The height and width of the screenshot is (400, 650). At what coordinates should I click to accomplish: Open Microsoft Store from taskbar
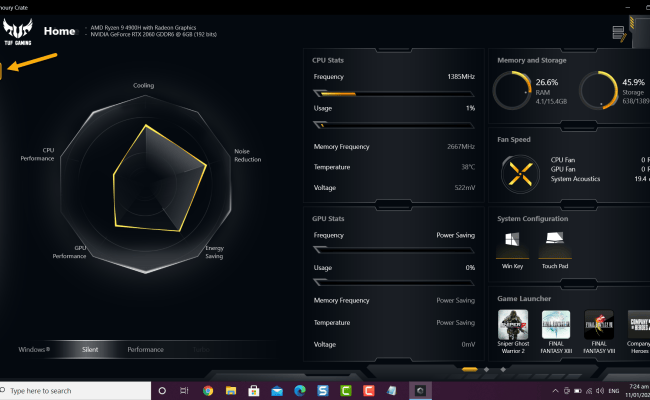point(254,390)
